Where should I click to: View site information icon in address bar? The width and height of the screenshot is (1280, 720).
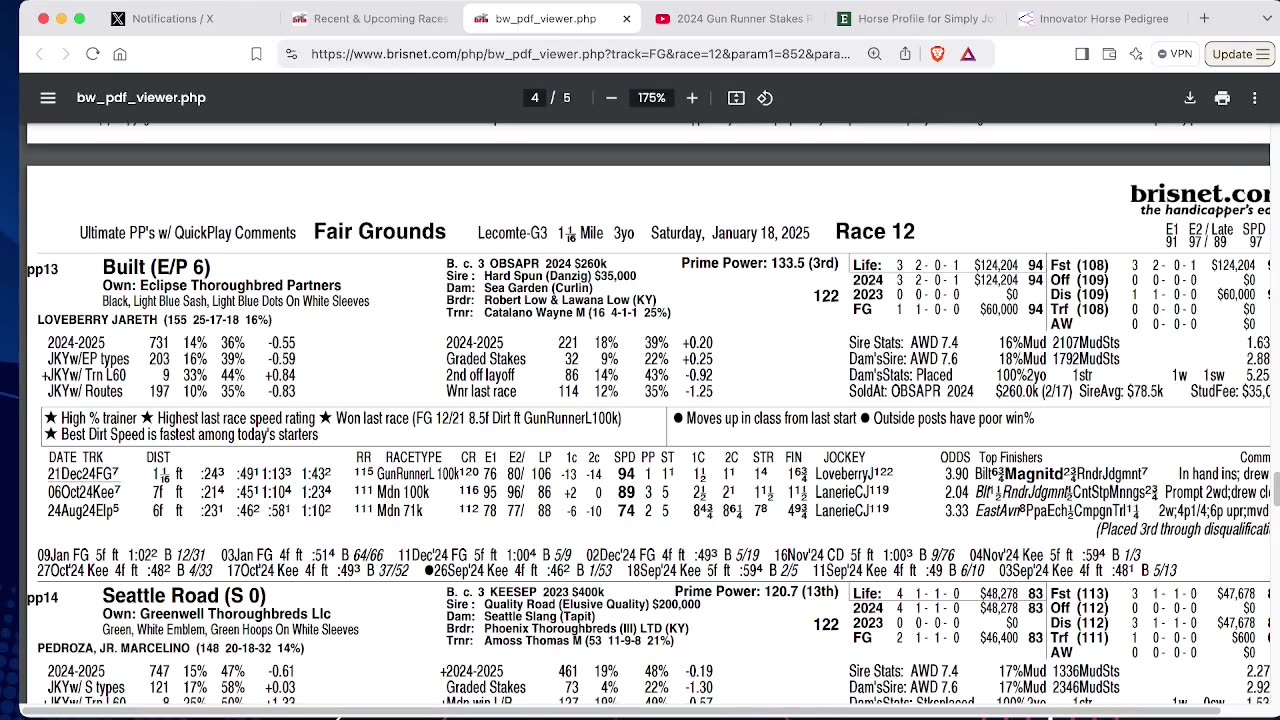click(x=291, y=54)
